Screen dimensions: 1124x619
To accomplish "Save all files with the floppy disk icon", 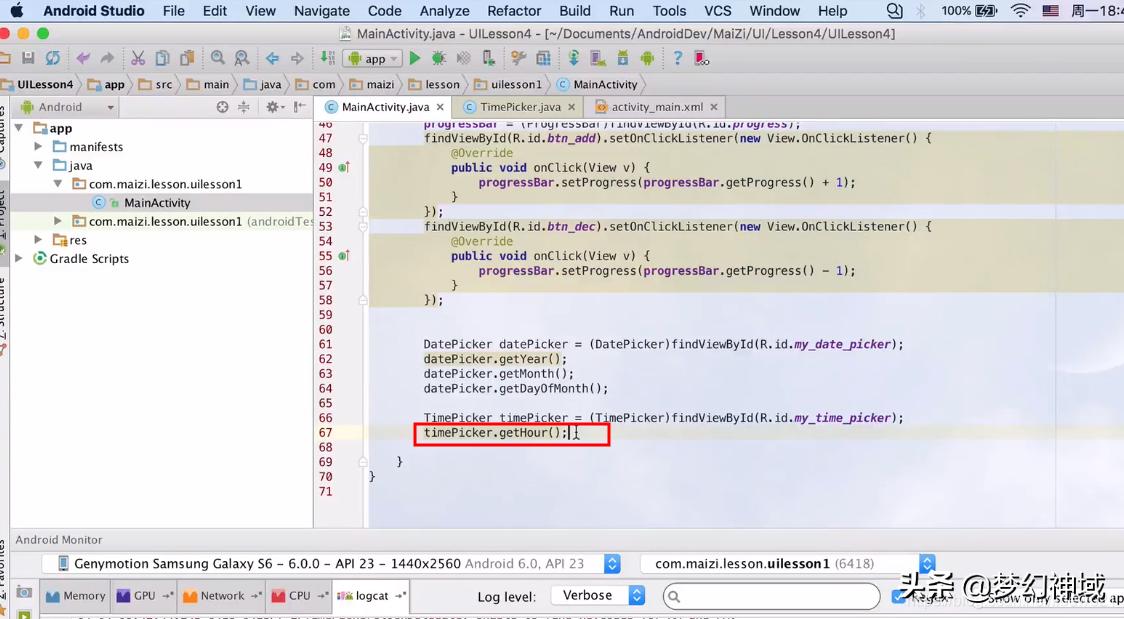I will pos(28,59).
